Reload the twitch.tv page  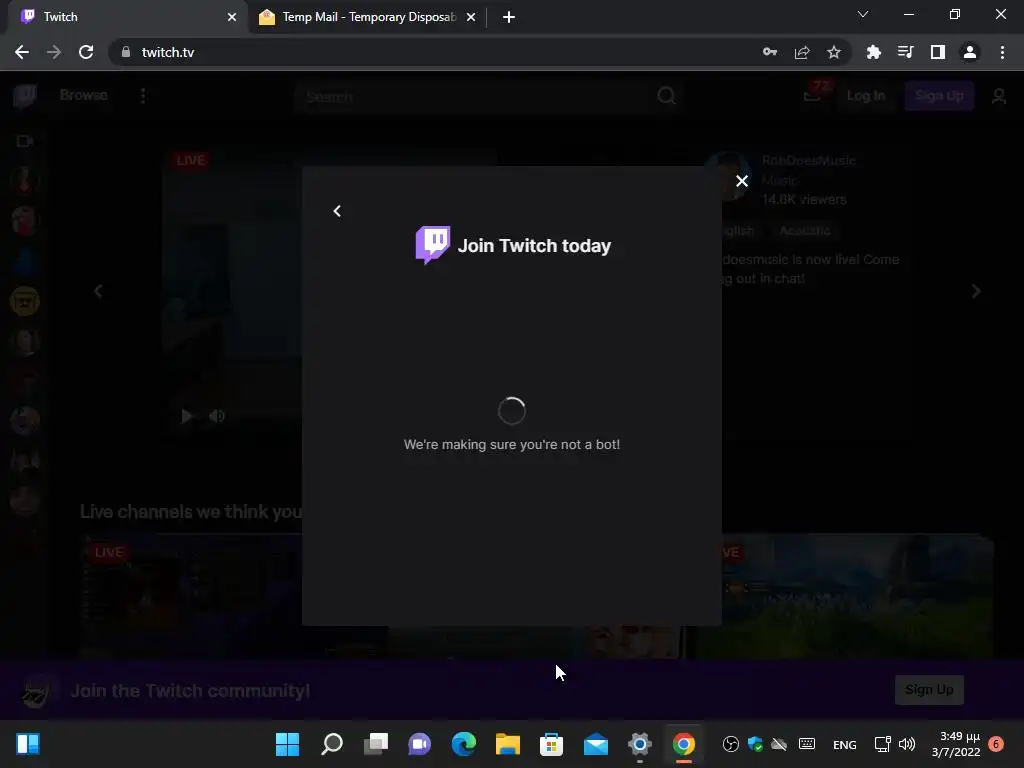pos(86,52)
